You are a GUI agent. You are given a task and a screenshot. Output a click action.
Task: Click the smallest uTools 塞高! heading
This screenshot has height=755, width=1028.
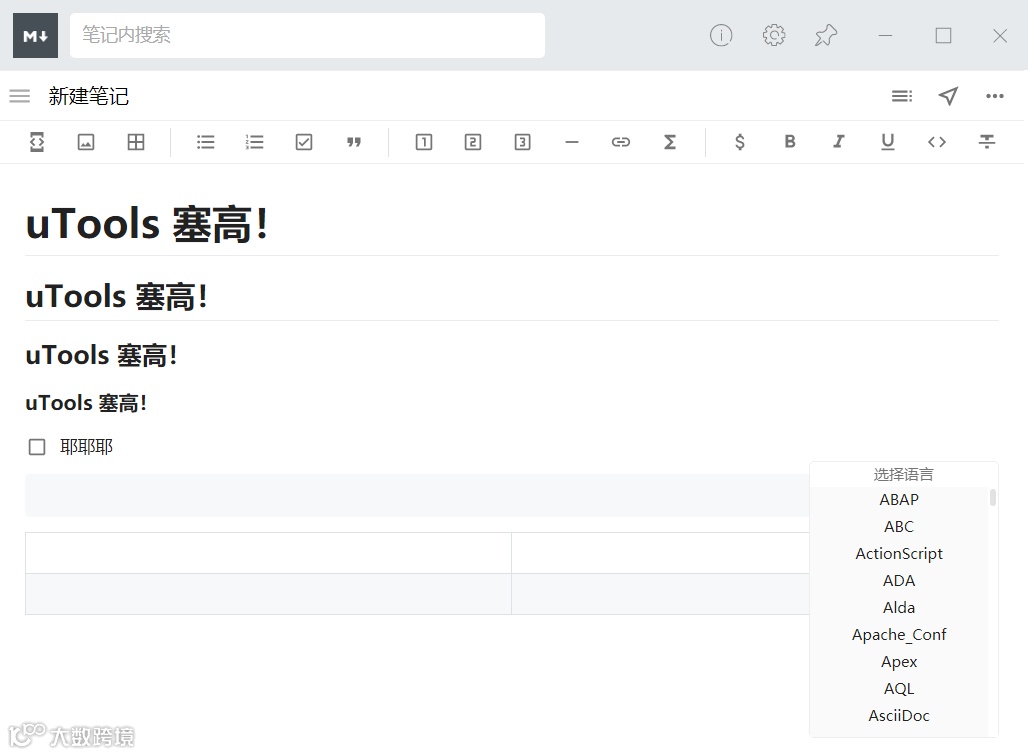pyautogui.click(x=85, y=403)
